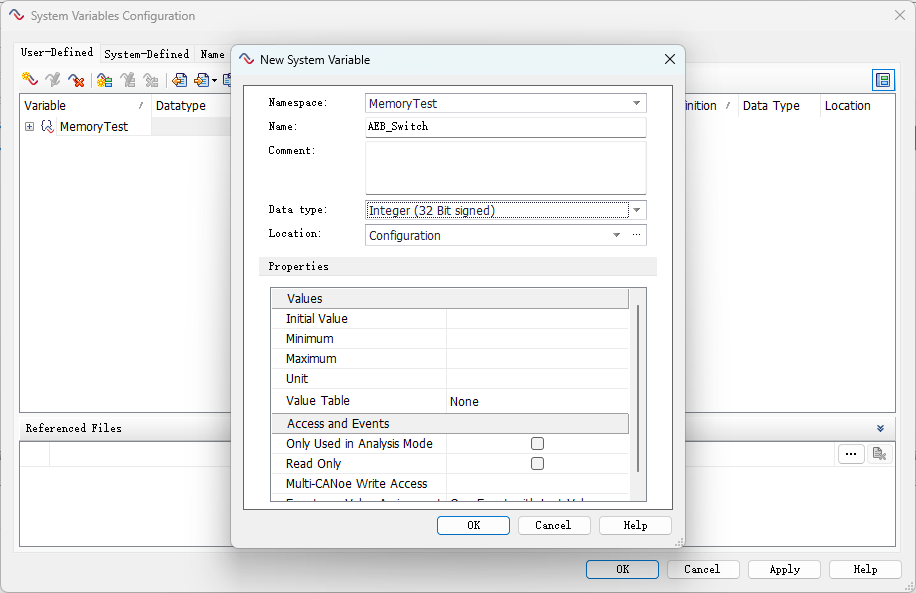Image resolution: width=916 pixels, height=593 pixels.
Task: Expand the MemoryTest tree node
Action: 30,127
